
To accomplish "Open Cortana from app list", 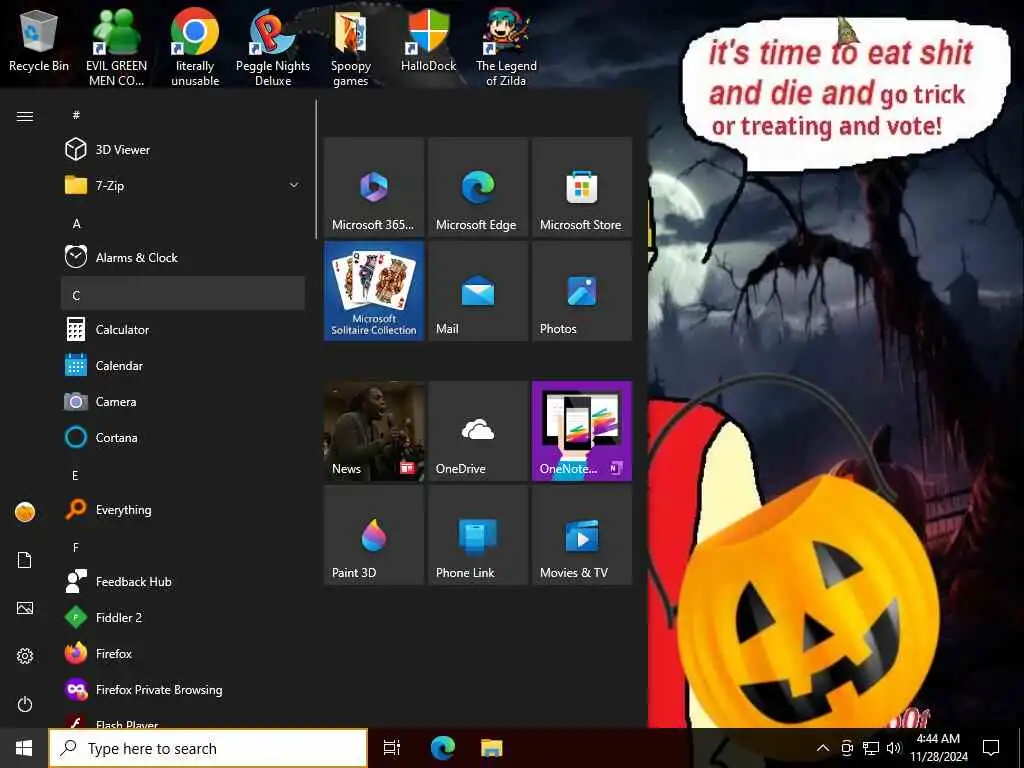I will point(183,438).
